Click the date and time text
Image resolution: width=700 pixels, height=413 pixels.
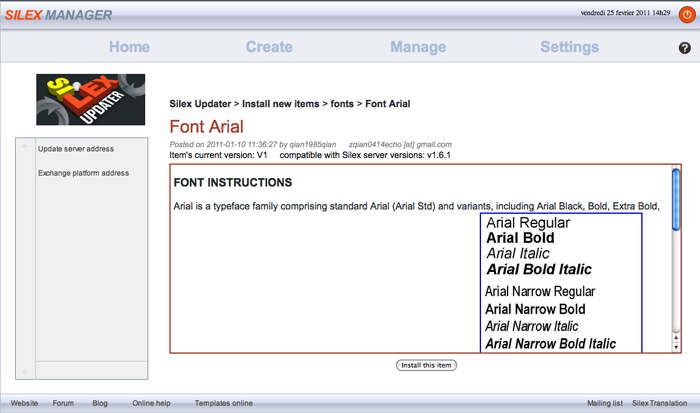625,13
